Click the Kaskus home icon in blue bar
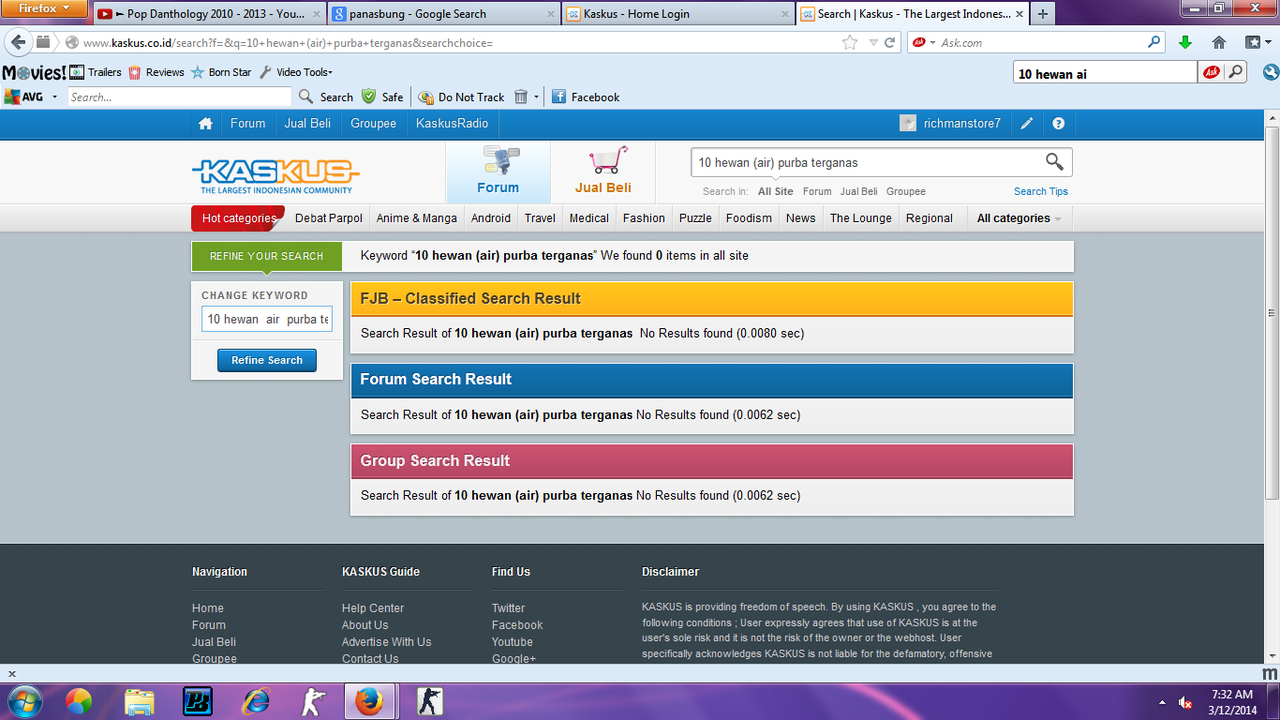 click(x=206, y=124)
